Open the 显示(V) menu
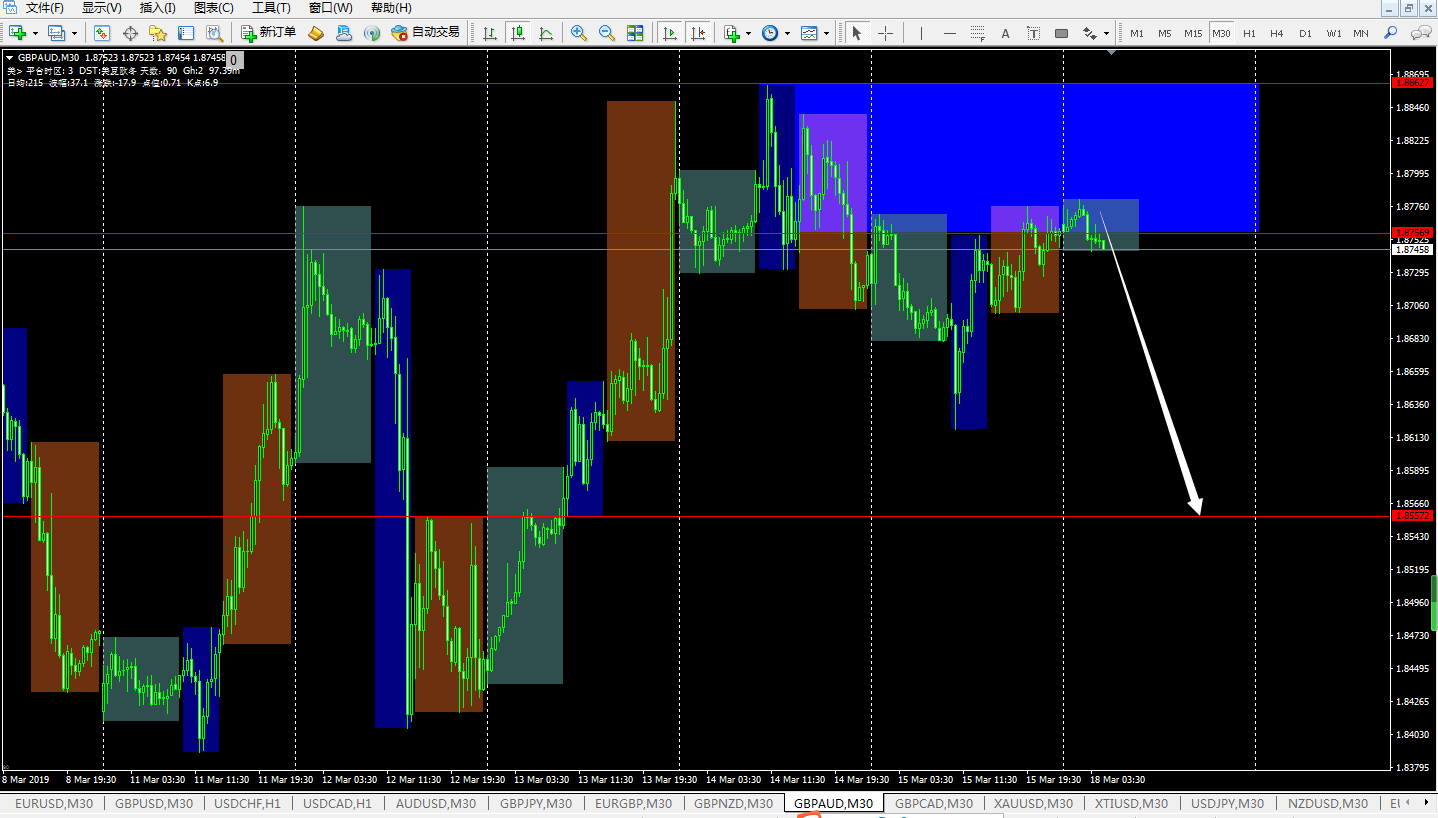This screenshot has height=818, width=1438. coord(102,8)
